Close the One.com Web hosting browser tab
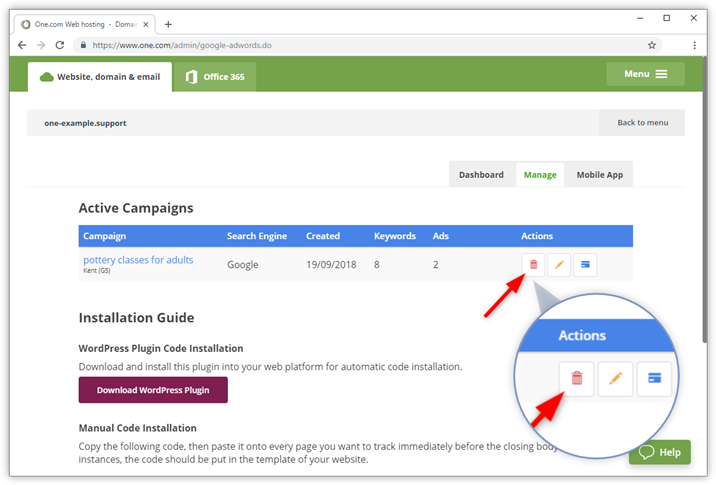This screenshot has width=716, height=485. pos(146,24)
